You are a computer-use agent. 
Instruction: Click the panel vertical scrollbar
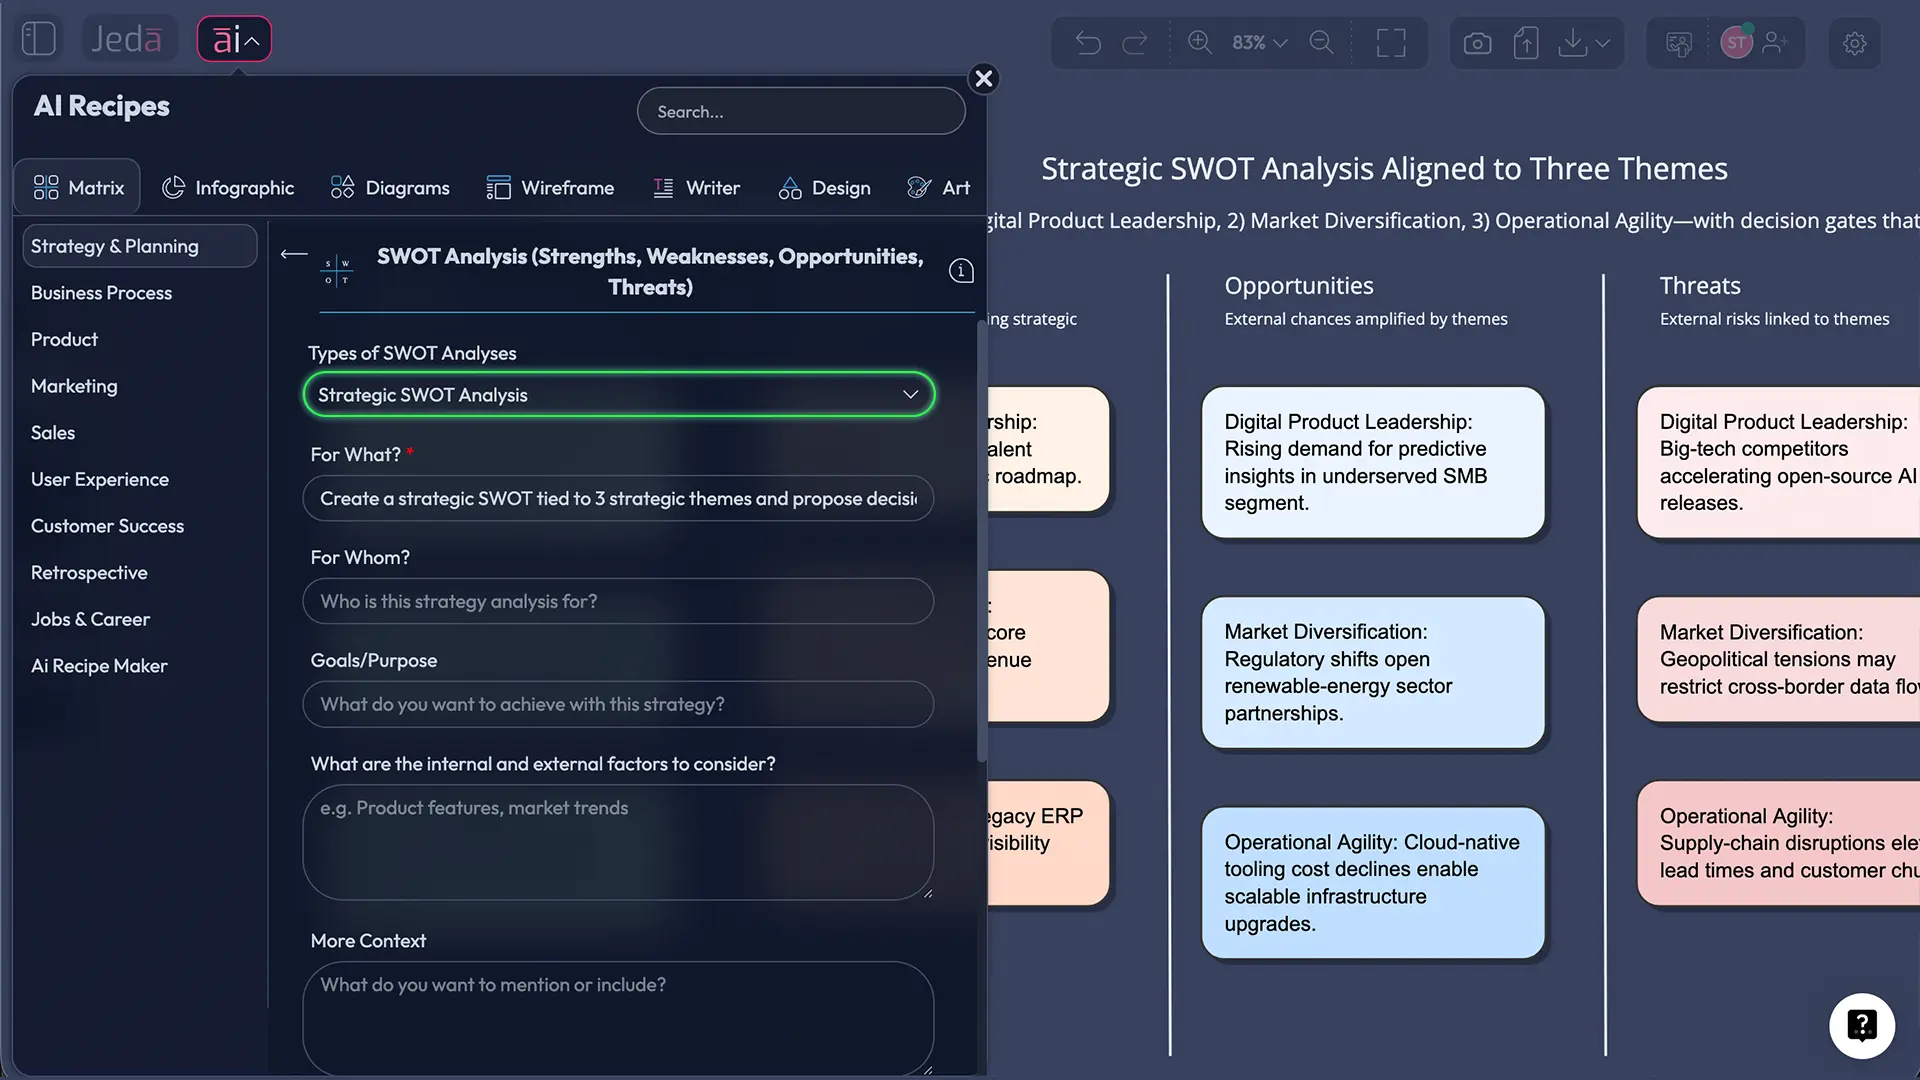(x=981, y=540)
